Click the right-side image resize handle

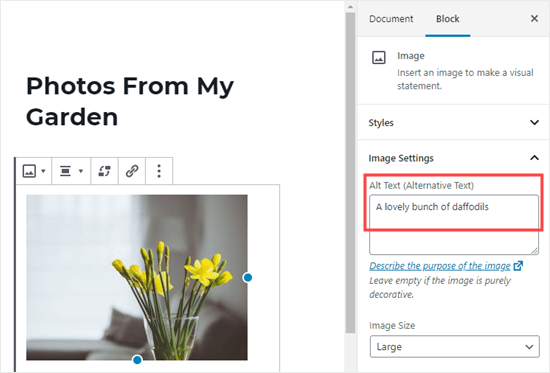pos(248,278)
